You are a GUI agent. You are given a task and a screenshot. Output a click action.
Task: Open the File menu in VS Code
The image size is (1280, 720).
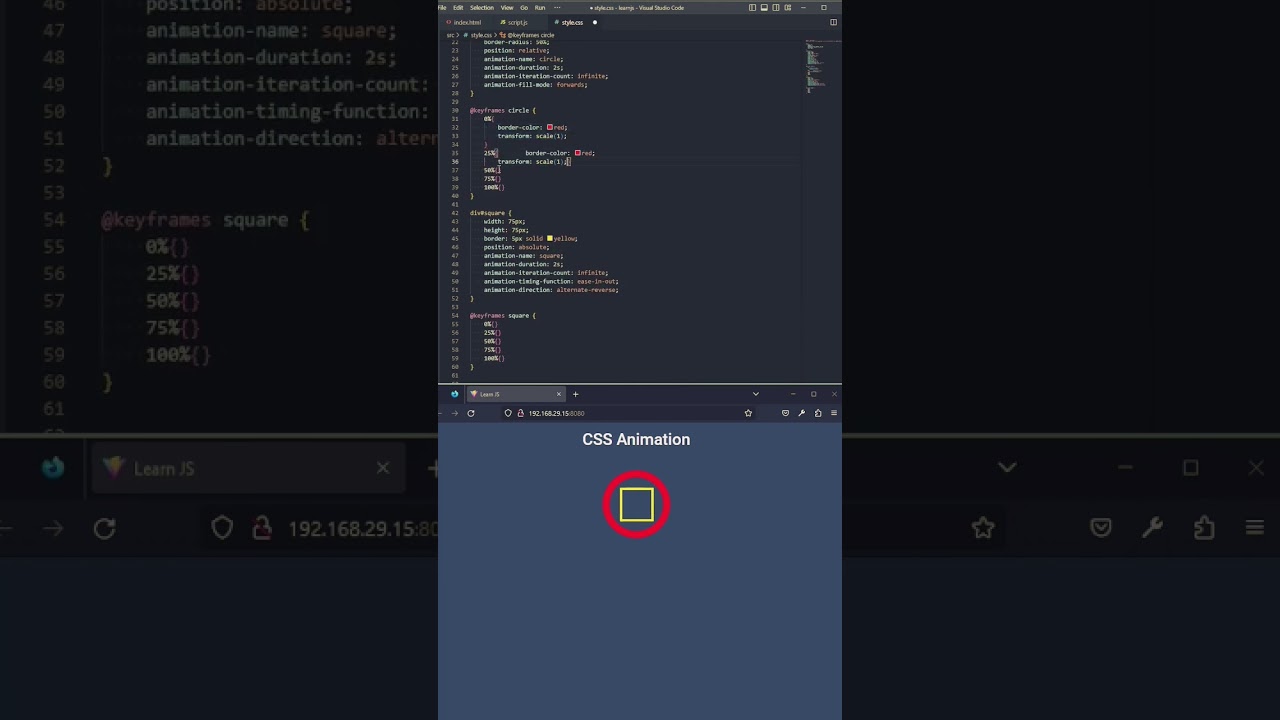(442, 8)
